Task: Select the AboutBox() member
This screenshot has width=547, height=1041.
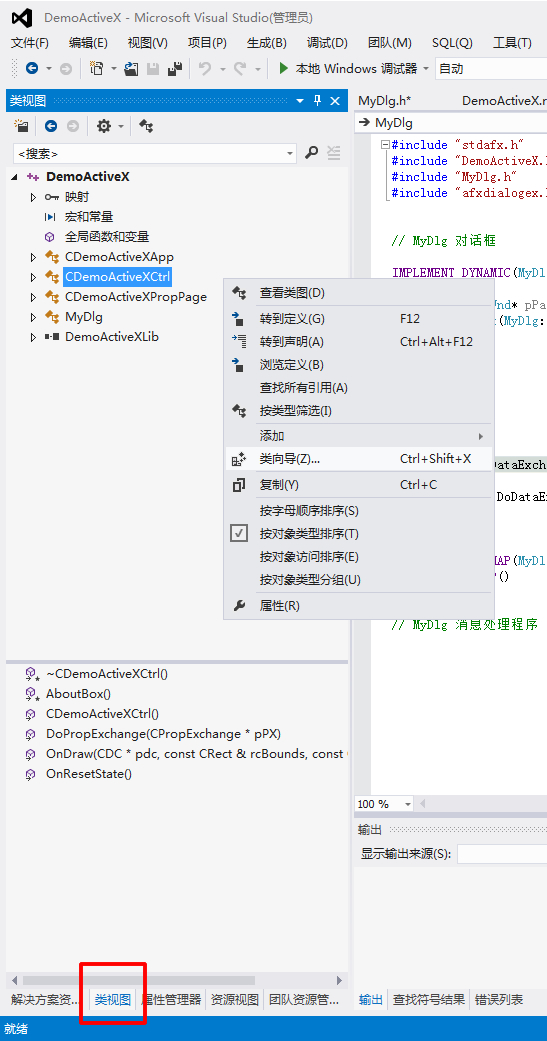Action: 78,694
